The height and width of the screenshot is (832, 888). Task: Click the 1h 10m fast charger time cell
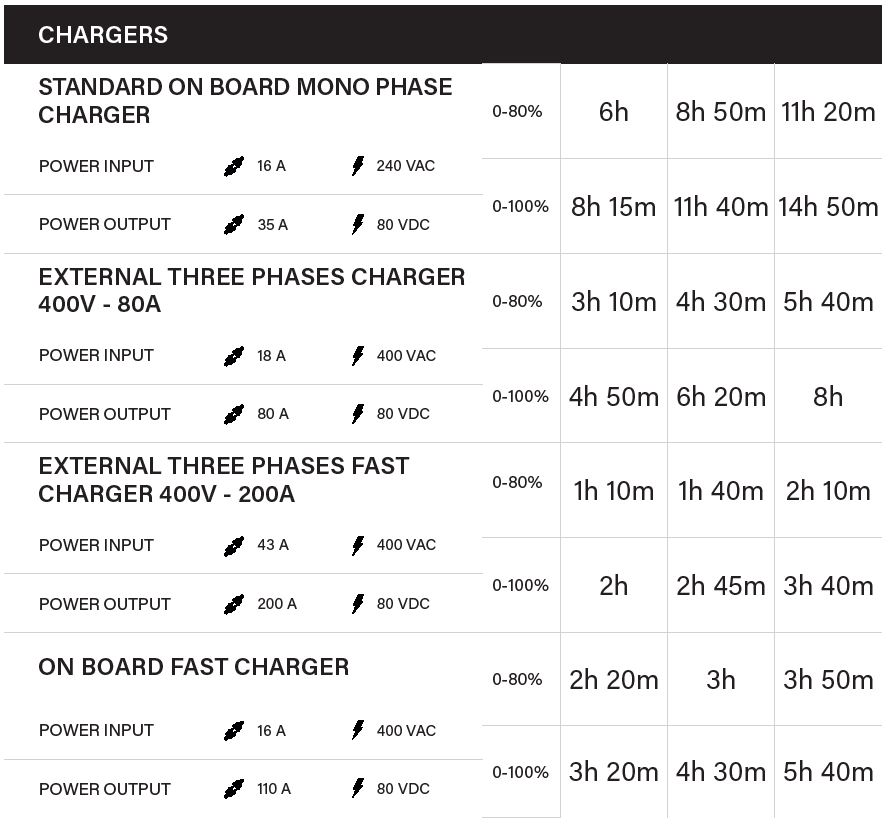tap(613, 491)
